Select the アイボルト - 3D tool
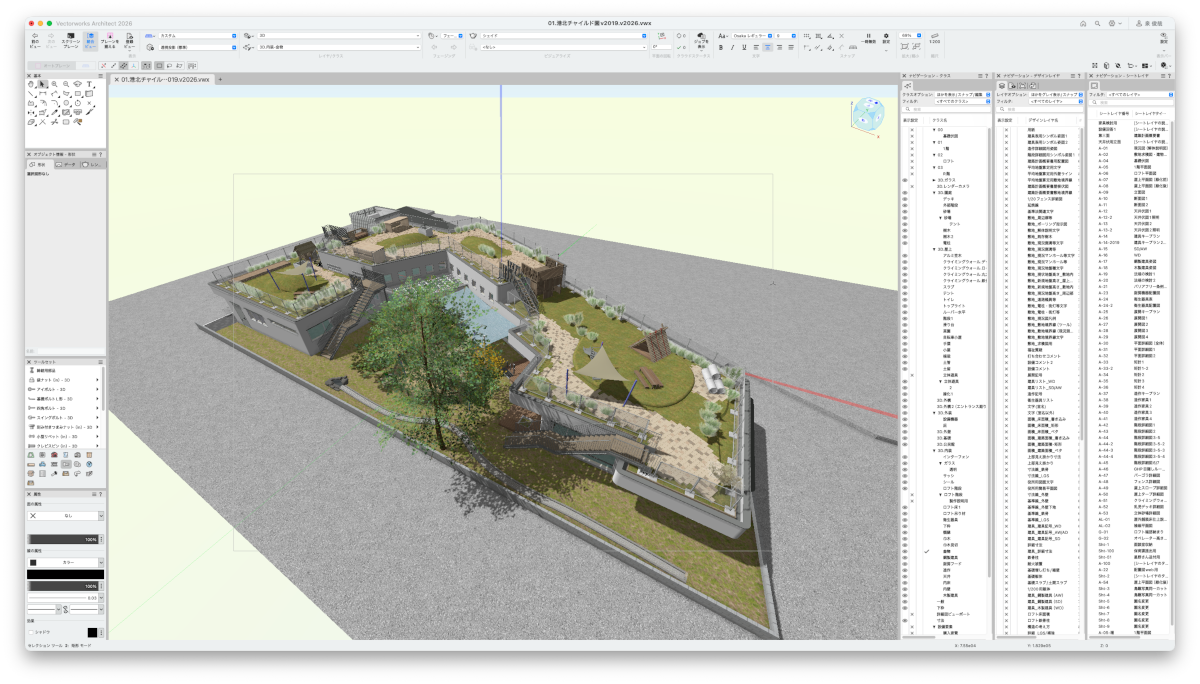Image resolution: width=1200 pixels, height=684 pixels. (65, 389)
